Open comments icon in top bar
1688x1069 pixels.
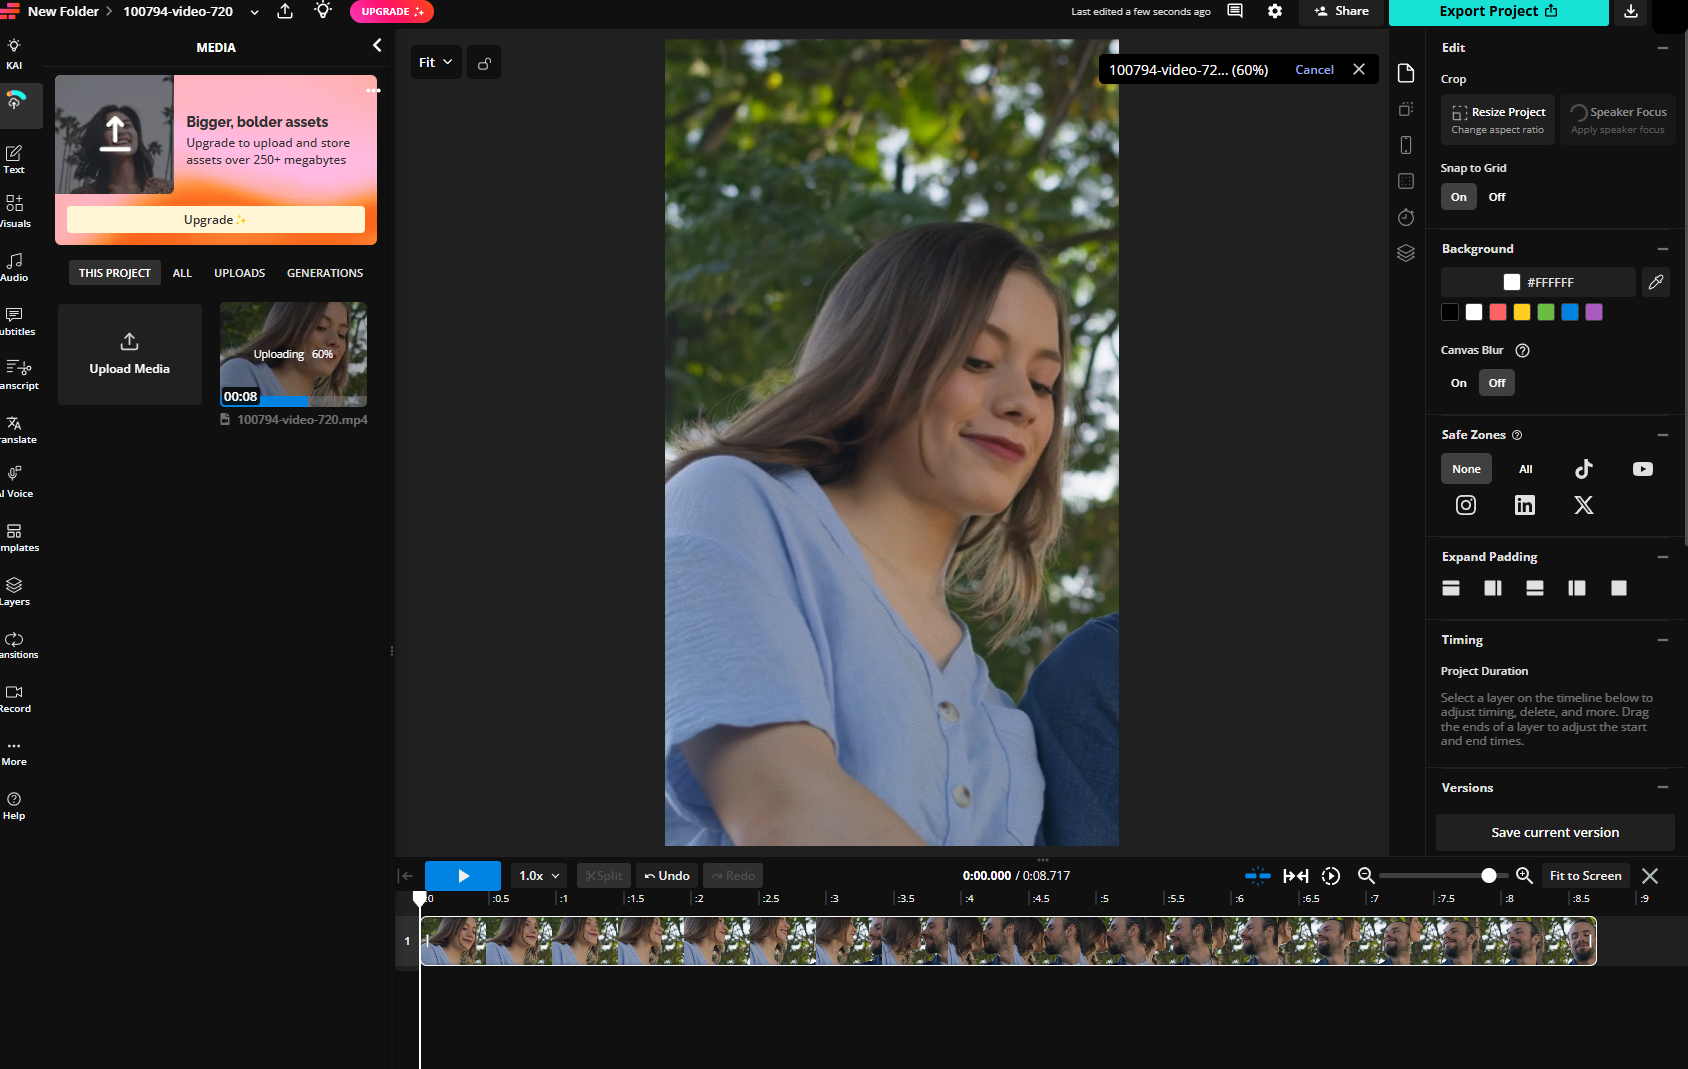(x=1235, y=11)
